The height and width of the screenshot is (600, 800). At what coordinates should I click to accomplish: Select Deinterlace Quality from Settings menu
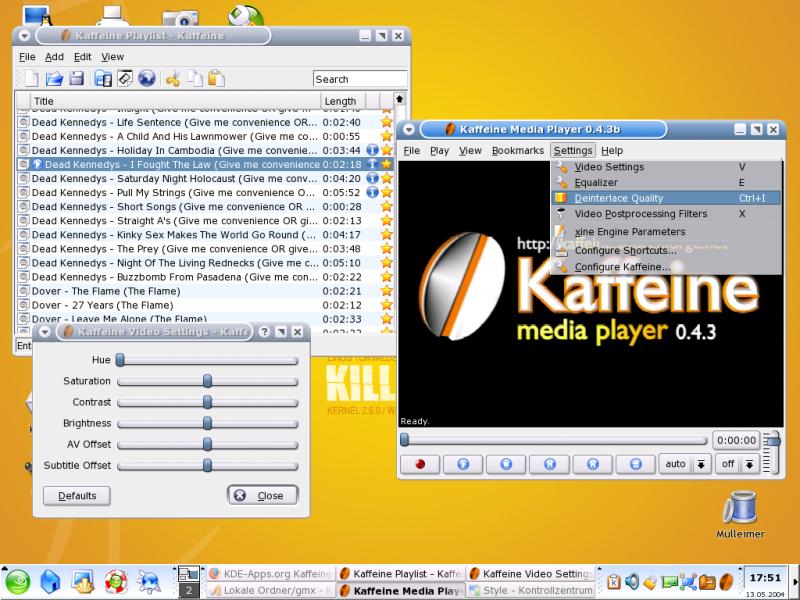[619, 198]
